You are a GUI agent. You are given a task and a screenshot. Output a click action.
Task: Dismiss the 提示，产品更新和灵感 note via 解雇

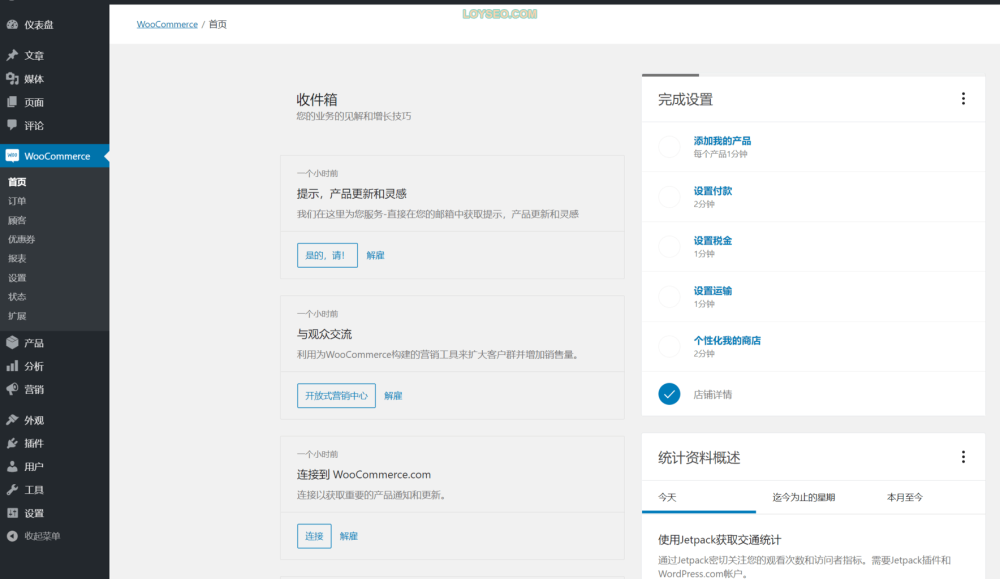coord(375,255)
